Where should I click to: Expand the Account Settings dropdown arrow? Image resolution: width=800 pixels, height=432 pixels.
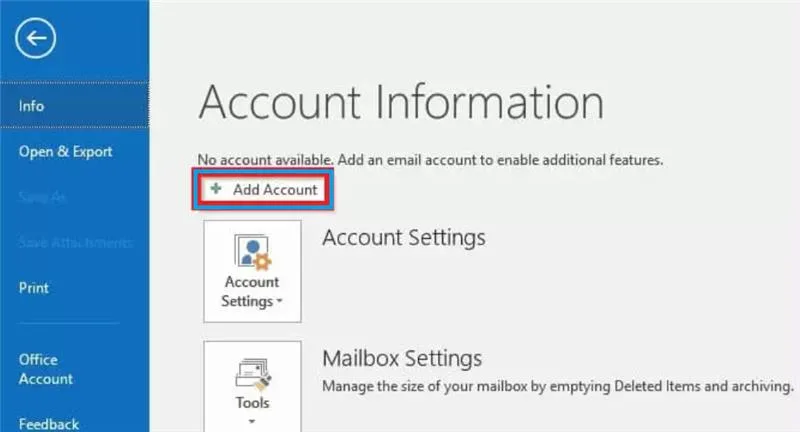point(279,301)
